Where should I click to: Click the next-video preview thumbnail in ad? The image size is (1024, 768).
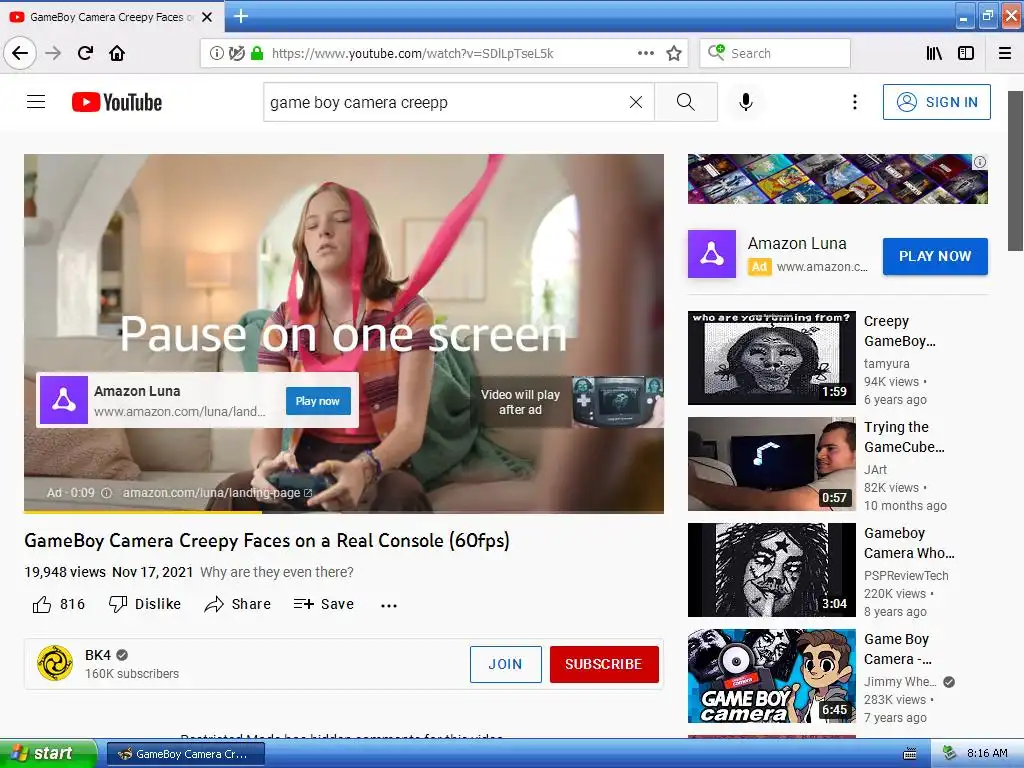coord(618,402)
